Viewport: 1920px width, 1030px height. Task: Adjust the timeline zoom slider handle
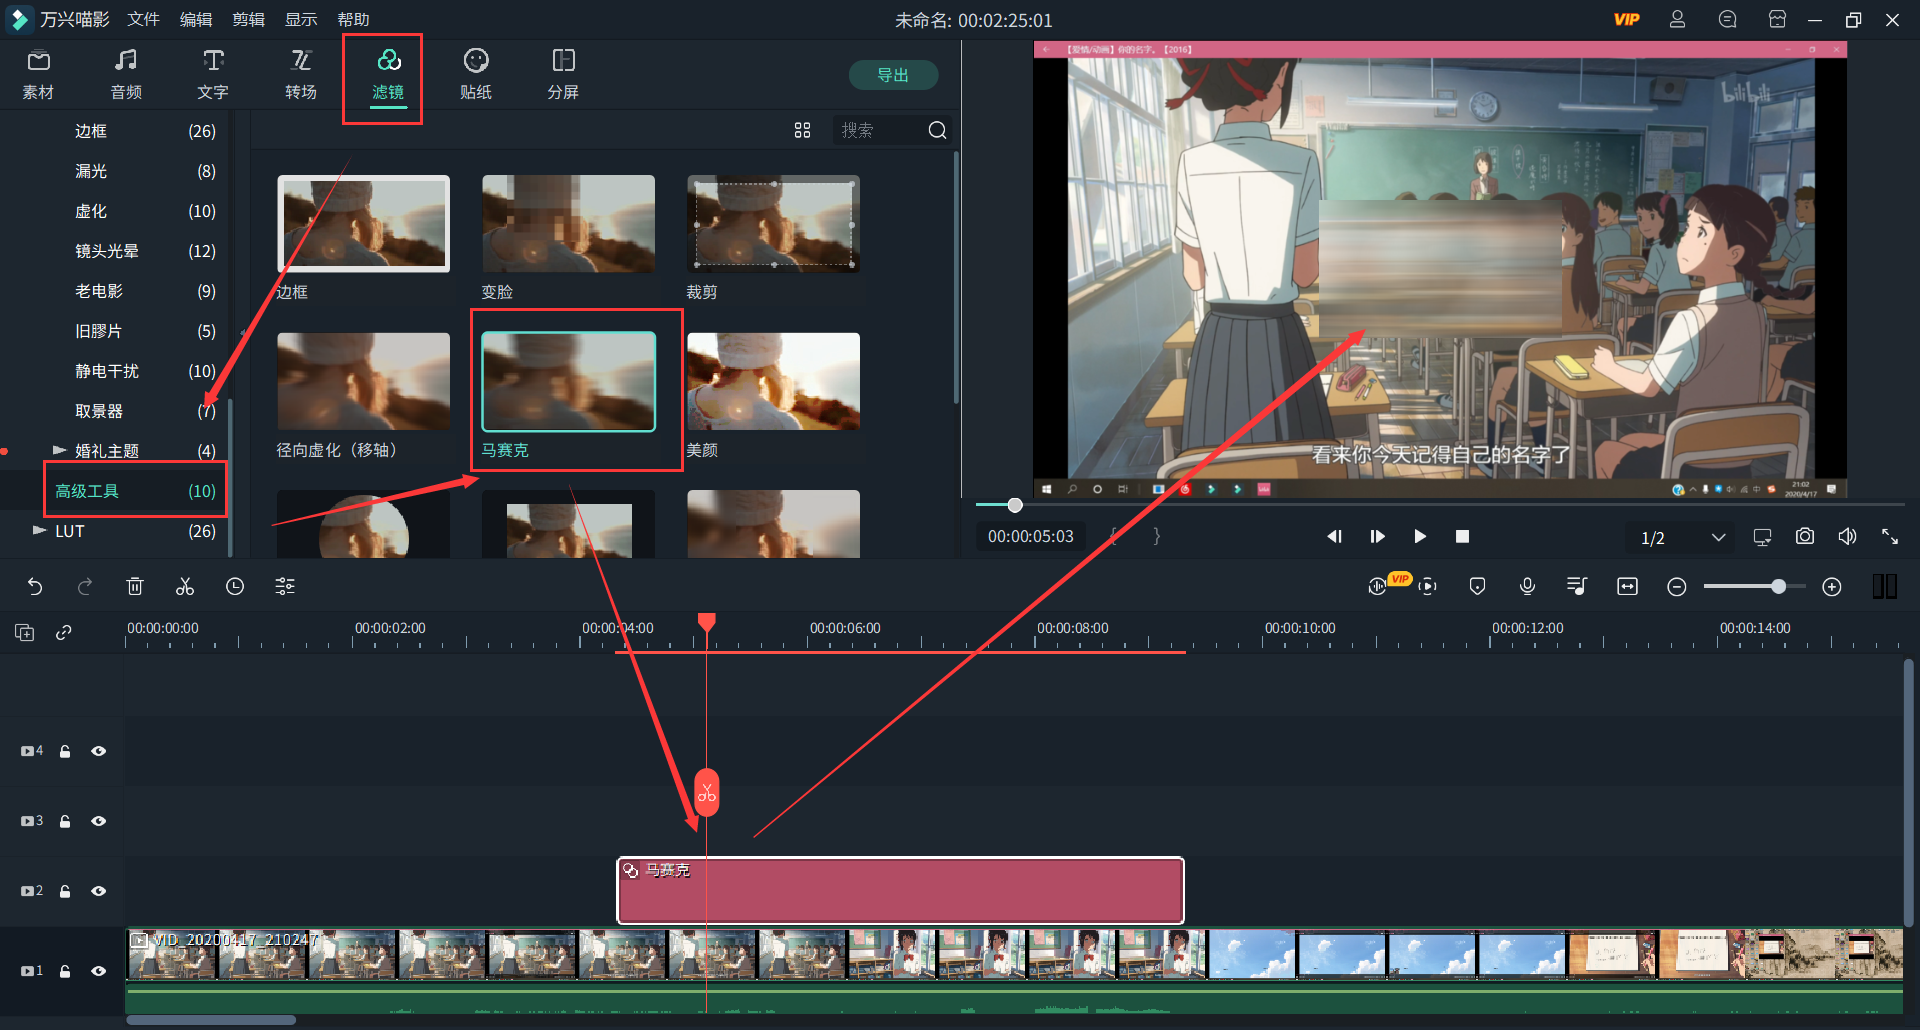point(1778,587)
